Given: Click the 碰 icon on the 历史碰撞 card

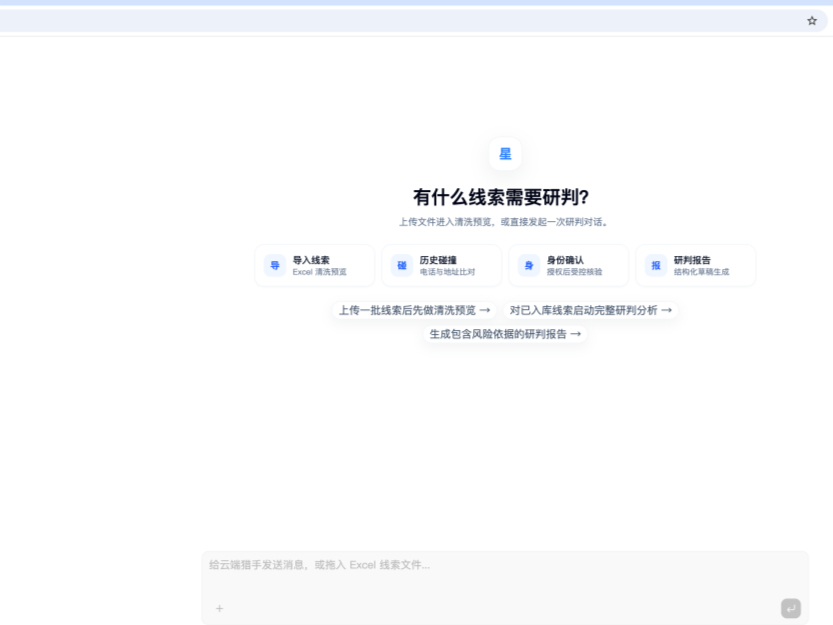Looking at the screenshot, I should [x=402, y=265].
